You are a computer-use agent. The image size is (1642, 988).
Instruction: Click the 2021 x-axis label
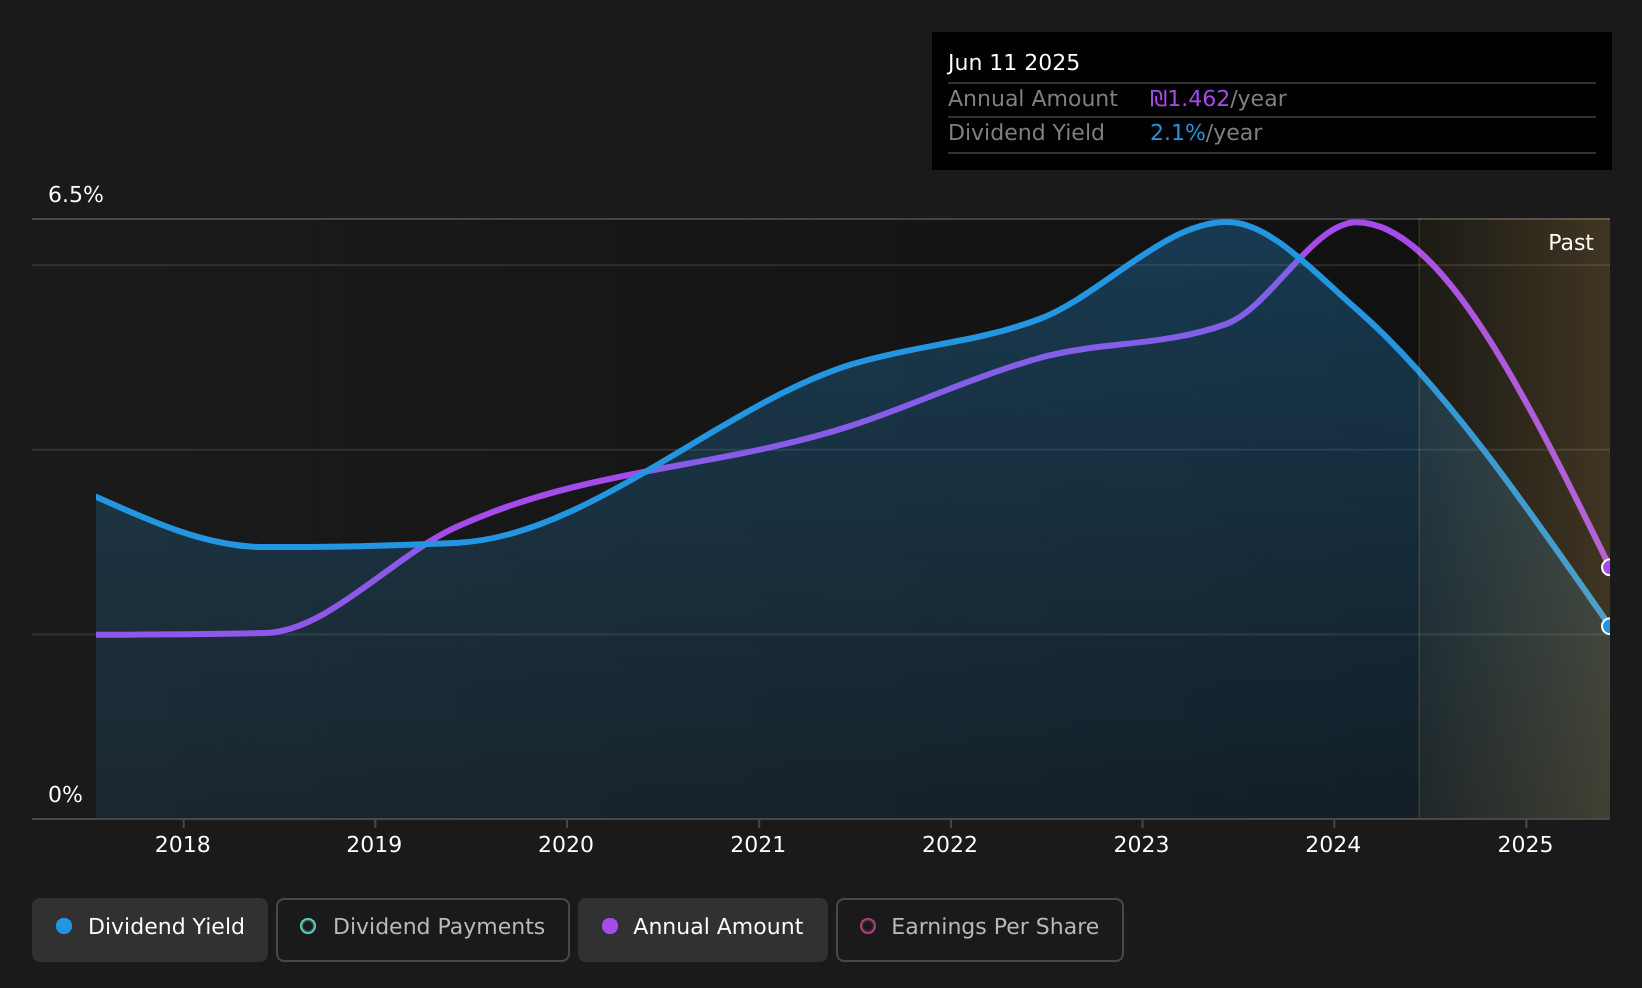758,845
